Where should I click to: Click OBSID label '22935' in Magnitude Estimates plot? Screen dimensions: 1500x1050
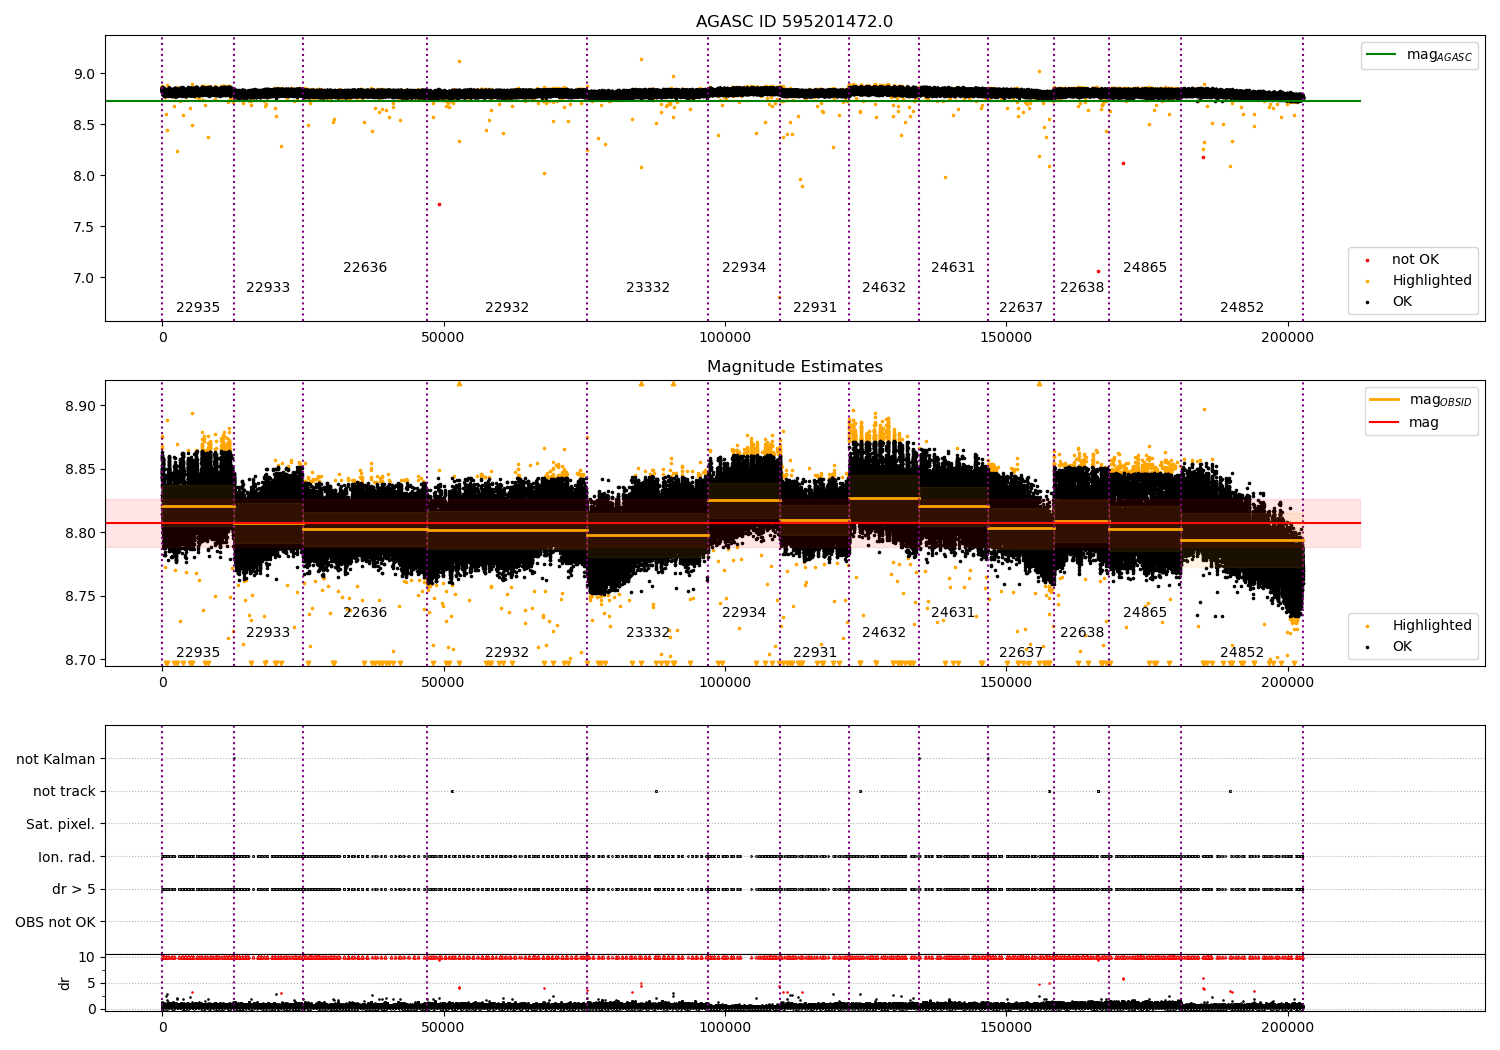point(198,653)
